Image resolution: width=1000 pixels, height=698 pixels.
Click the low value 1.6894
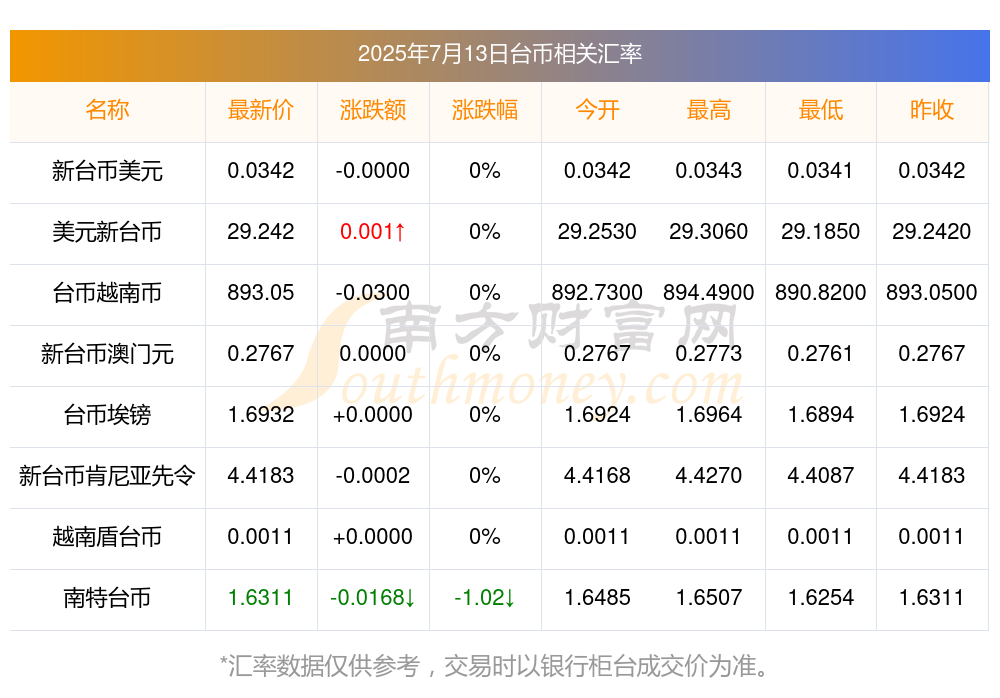(821, 415)
